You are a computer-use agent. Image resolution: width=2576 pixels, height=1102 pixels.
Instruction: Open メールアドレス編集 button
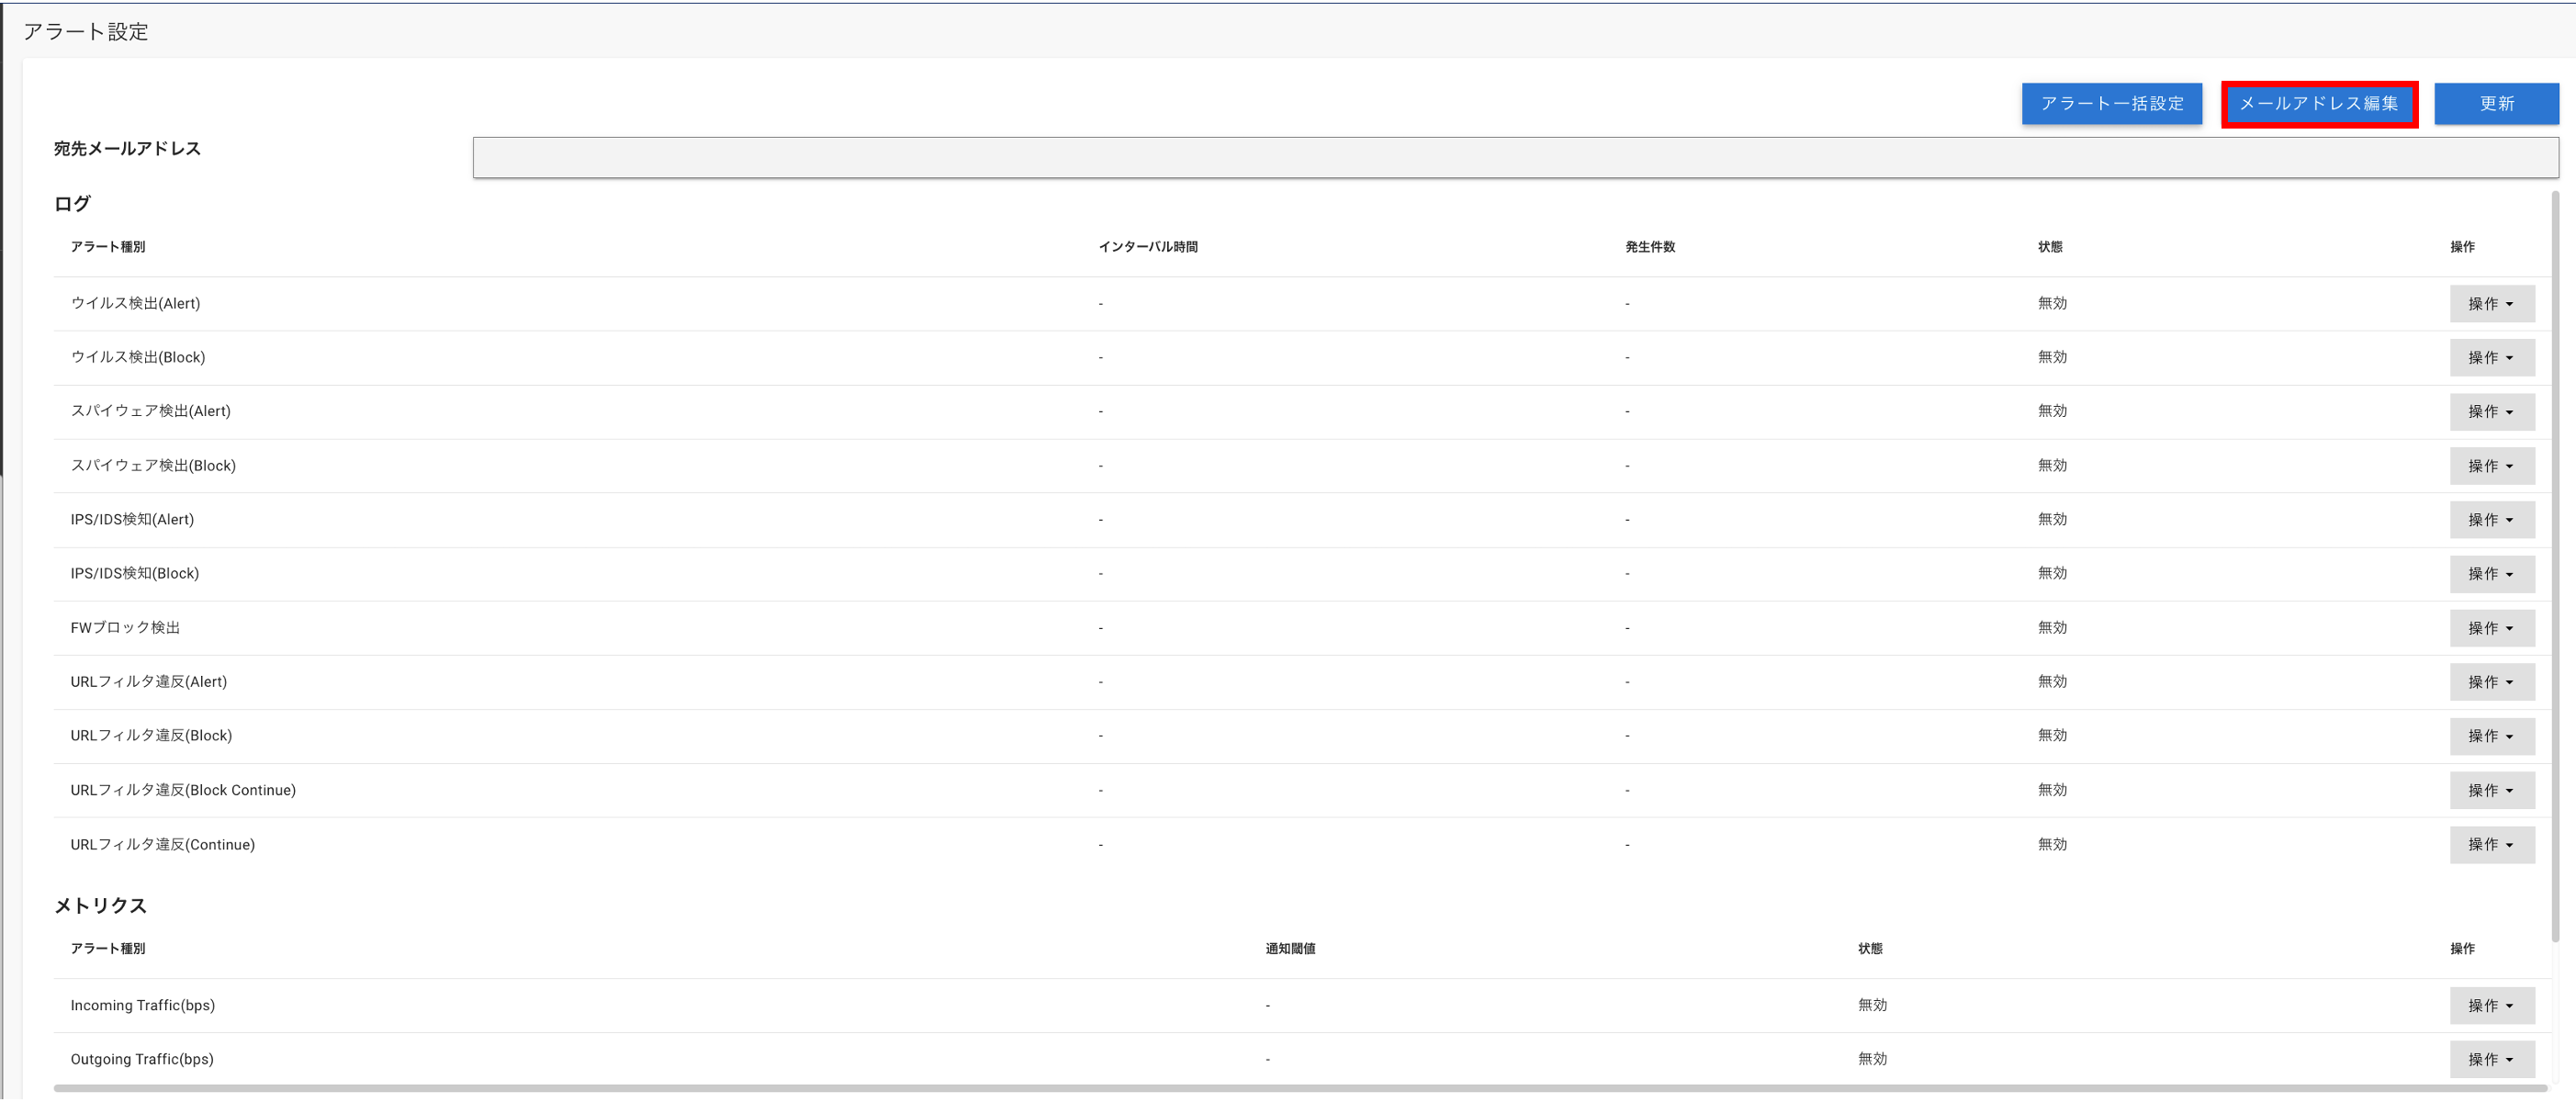[2319, 104]
